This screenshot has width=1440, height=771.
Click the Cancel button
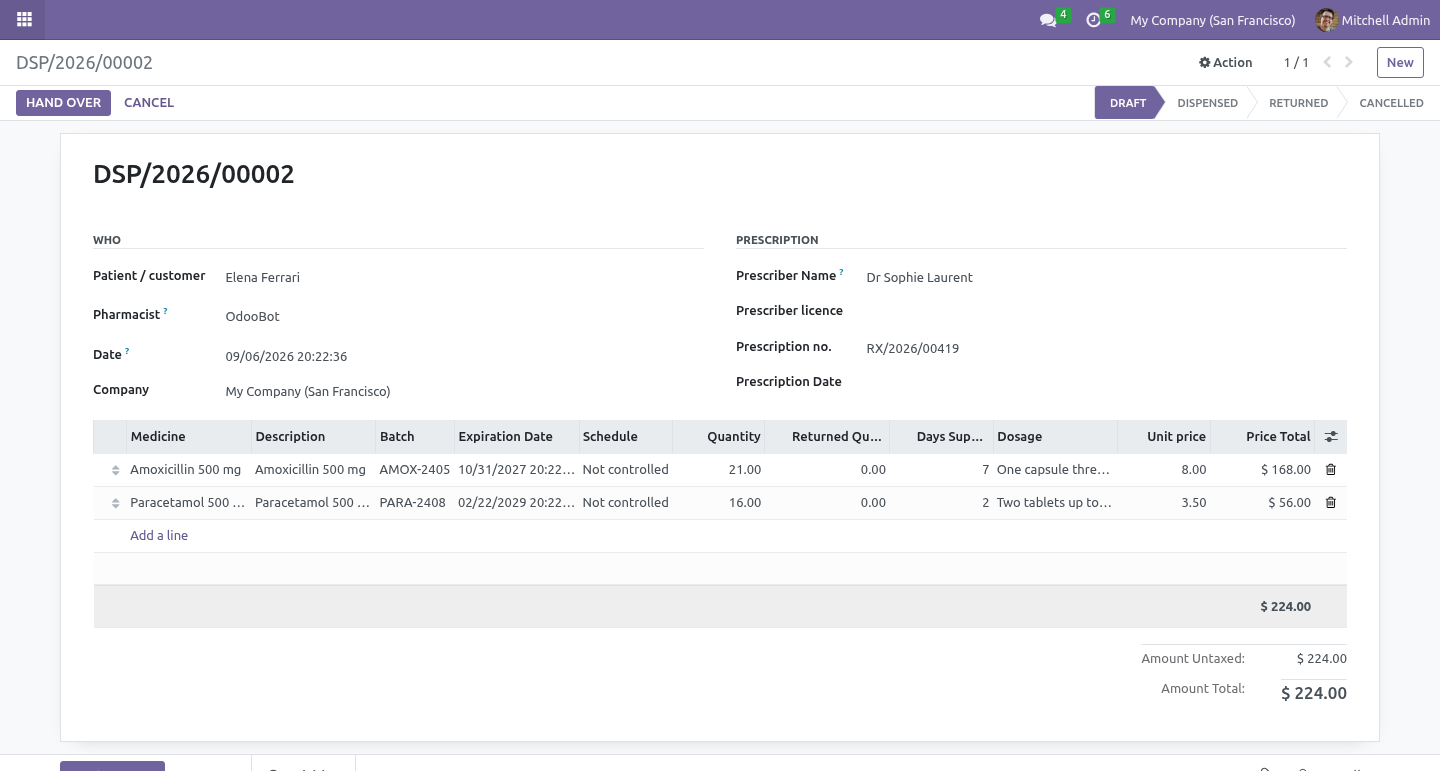click(x=149, y=103)
